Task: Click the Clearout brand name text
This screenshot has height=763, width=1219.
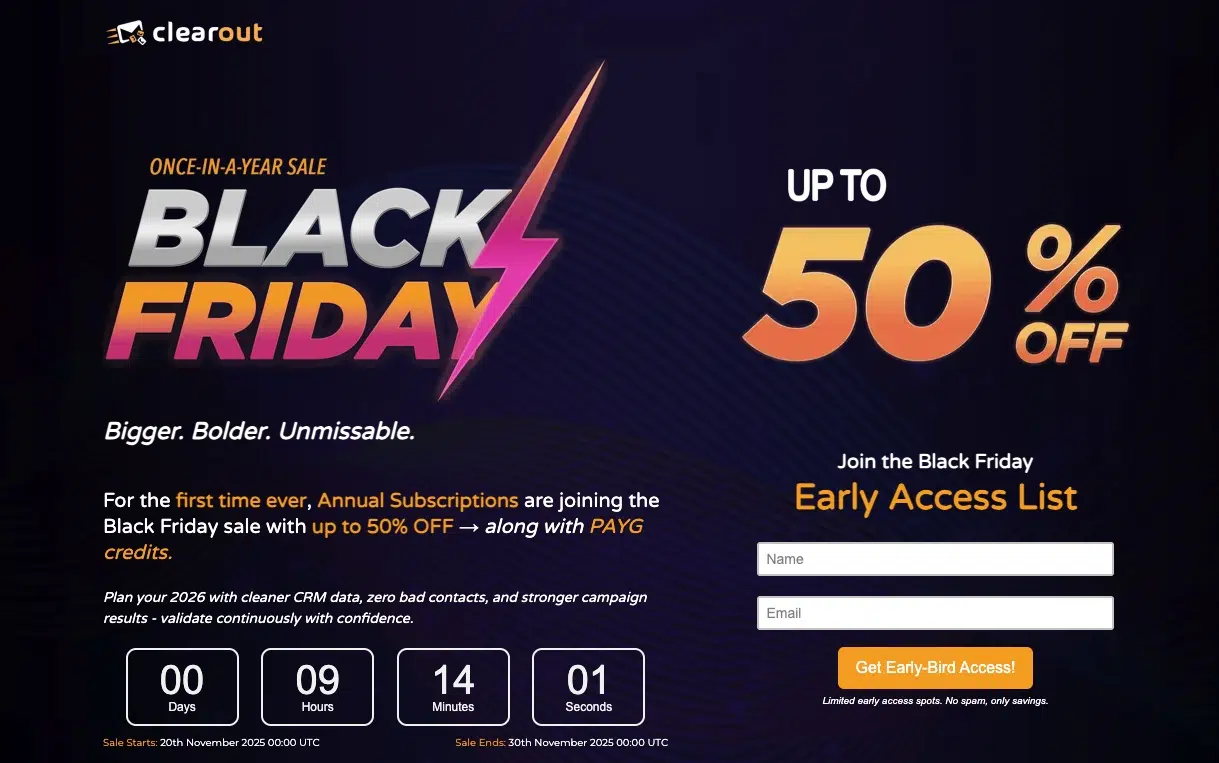Action: coord(207,33)
